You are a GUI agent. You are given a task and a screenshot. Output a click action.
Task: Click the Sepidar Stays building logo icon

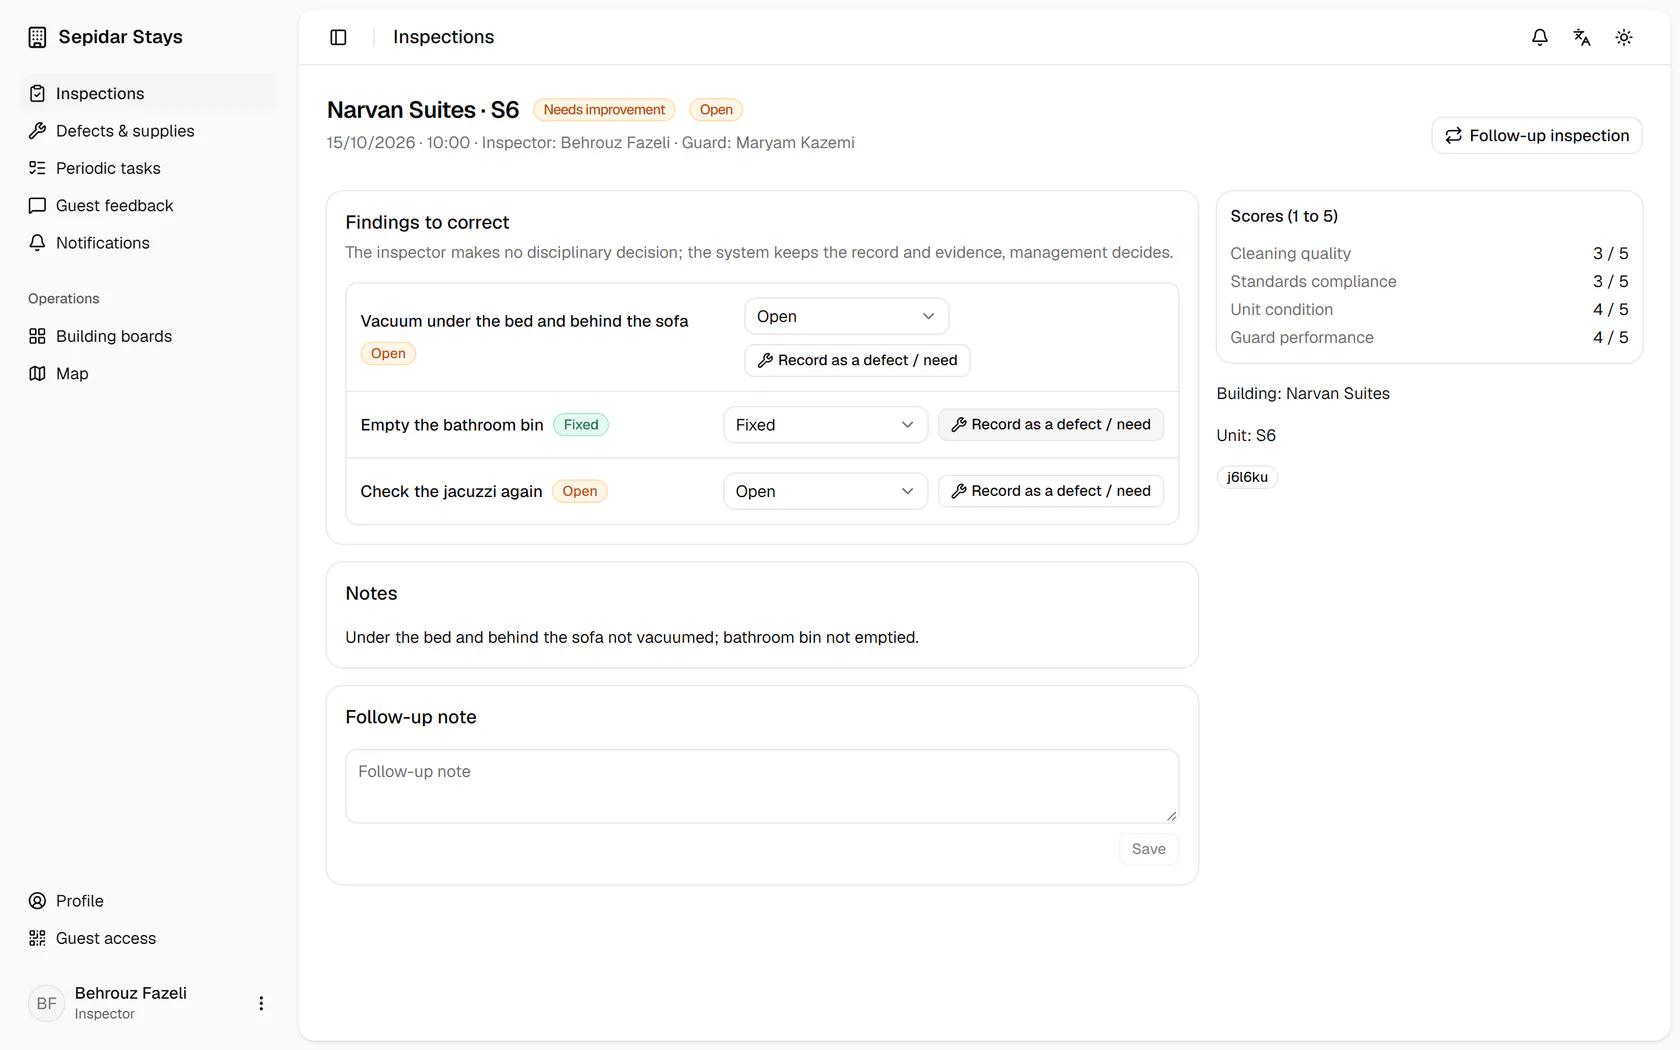[37, 37]
